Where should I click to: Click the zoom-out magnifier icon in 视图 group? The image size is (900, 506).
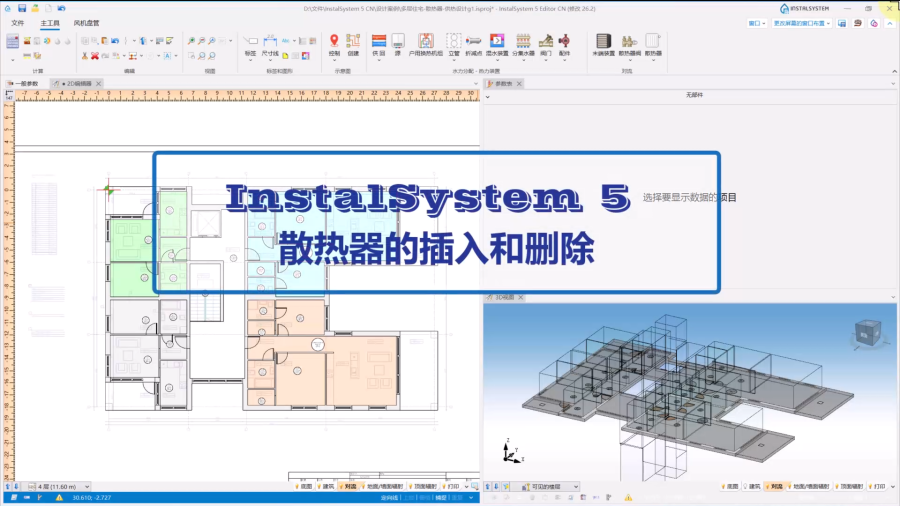coord(201,41)
